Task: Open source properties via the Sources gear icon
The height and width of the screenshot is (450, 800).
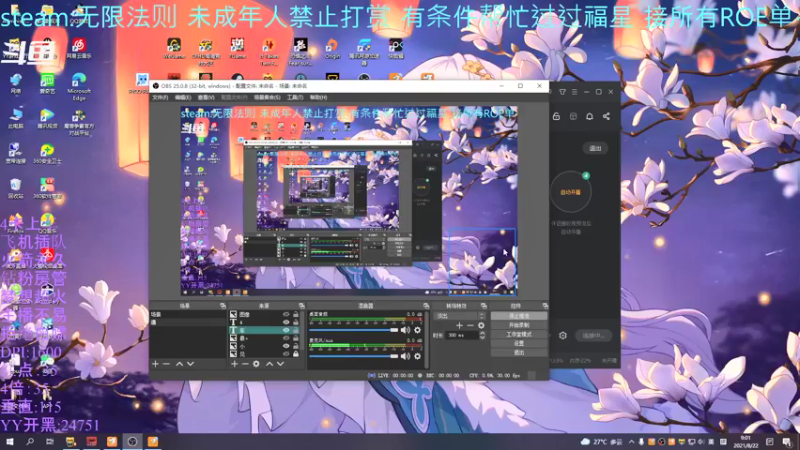Action: click(256, 364)
